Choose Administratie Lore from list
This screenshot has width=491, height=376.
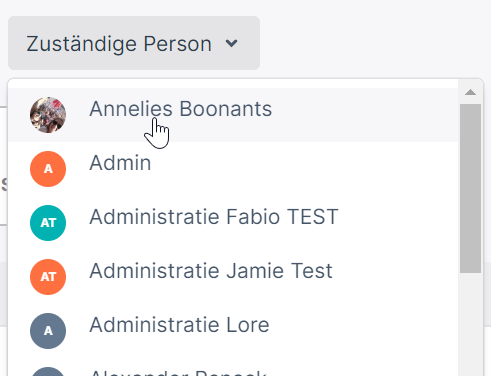233,331
